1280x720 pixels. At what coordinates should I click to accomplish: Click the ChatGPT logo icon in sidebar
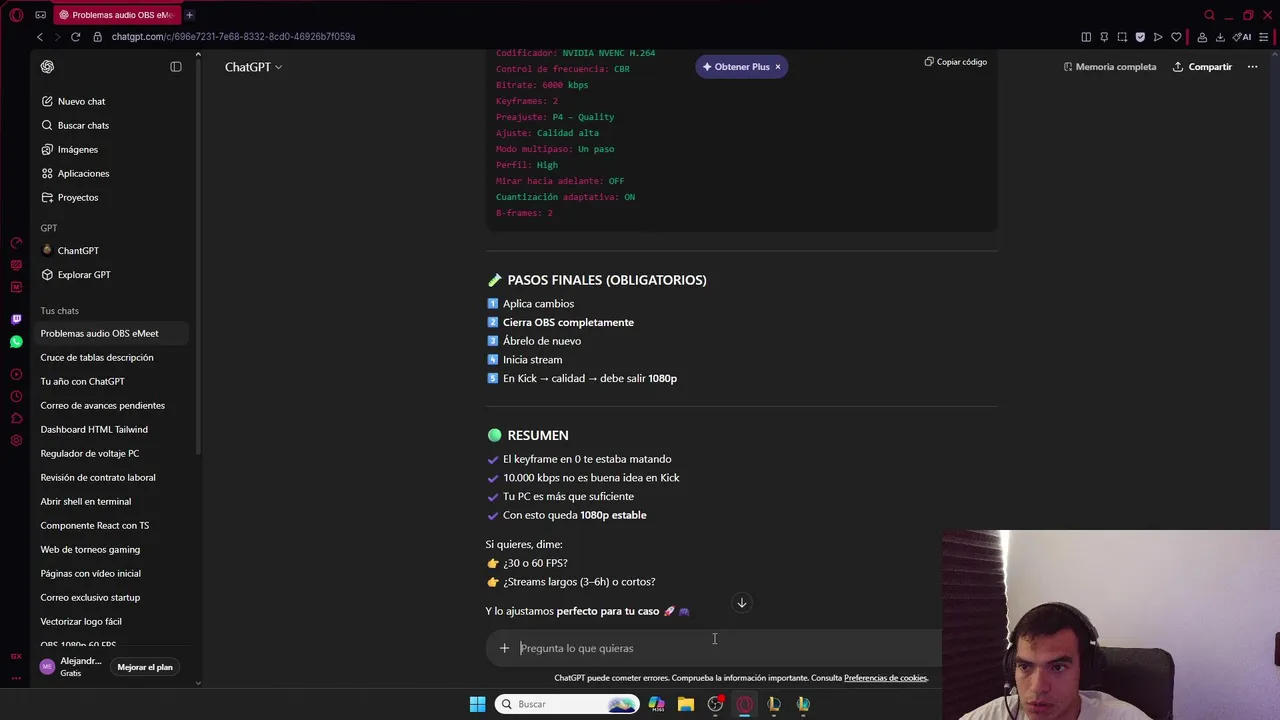(47, 67)
